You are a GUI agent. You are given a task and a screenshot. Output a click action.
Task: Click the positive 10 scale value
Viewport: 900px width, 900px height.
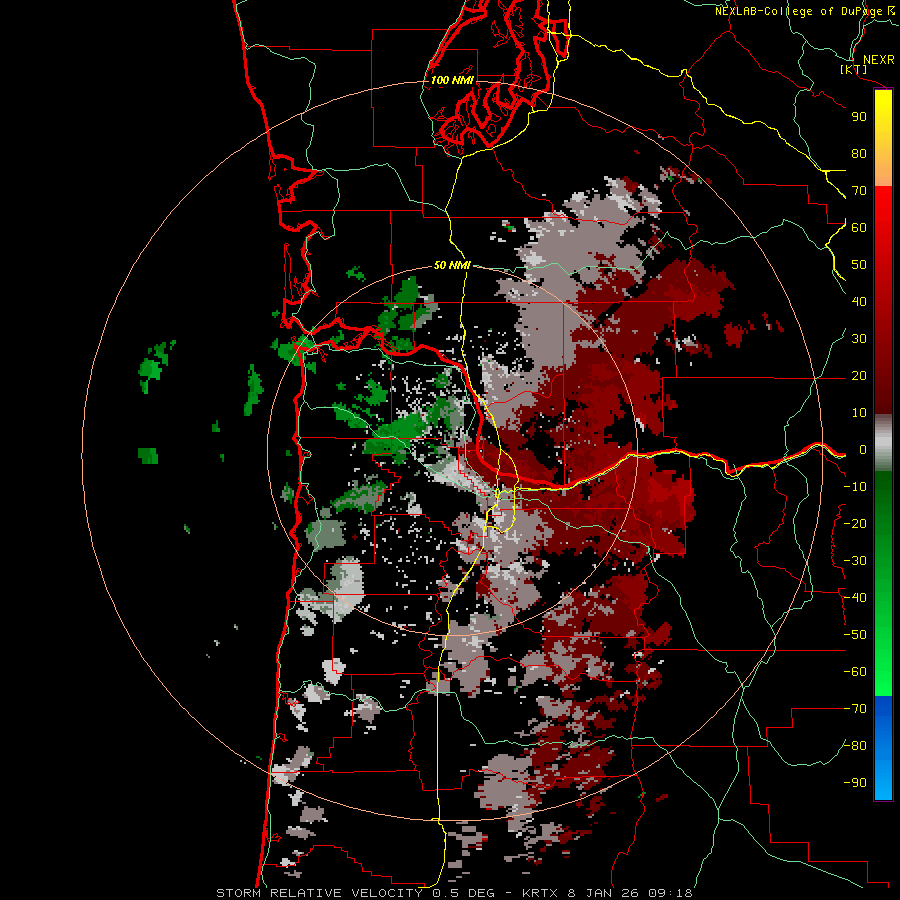(x=859, y=413)
